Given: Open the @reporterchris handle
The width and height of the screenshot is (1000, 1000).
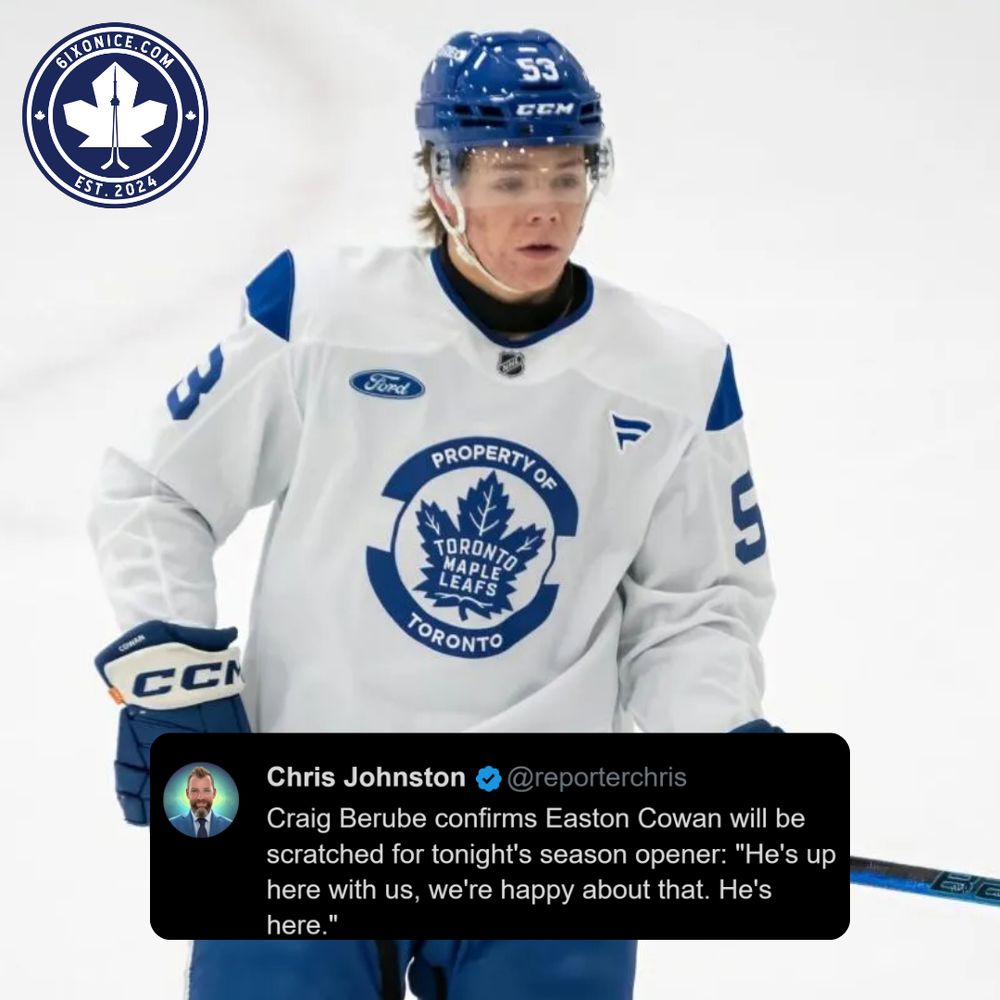Looking at the screenshot, I should tap(596, 778).
